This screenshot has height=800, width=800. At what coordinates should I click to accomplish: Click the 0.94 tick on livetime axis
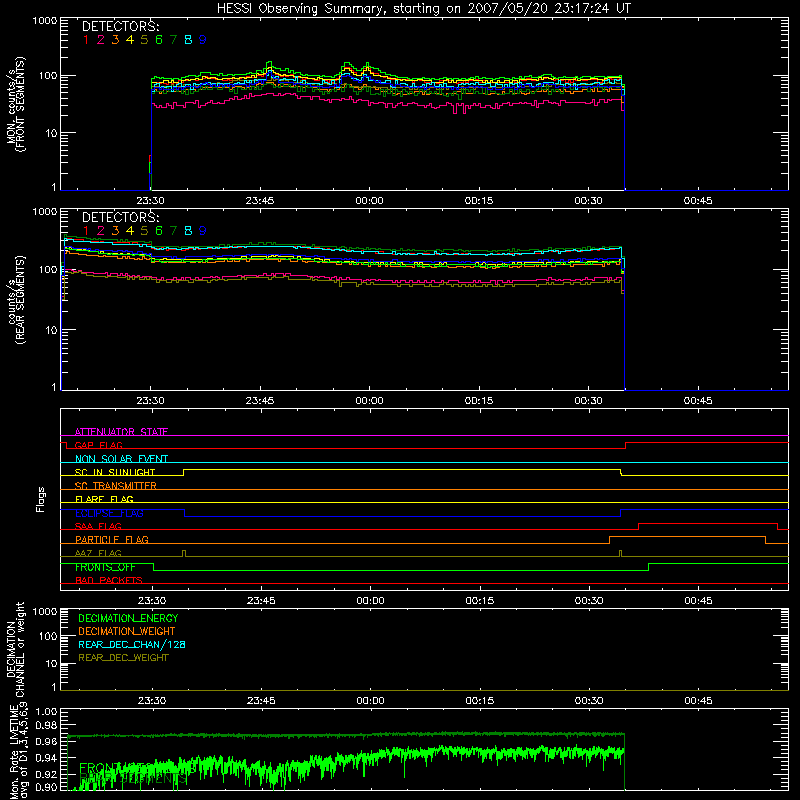click(46, 758)
